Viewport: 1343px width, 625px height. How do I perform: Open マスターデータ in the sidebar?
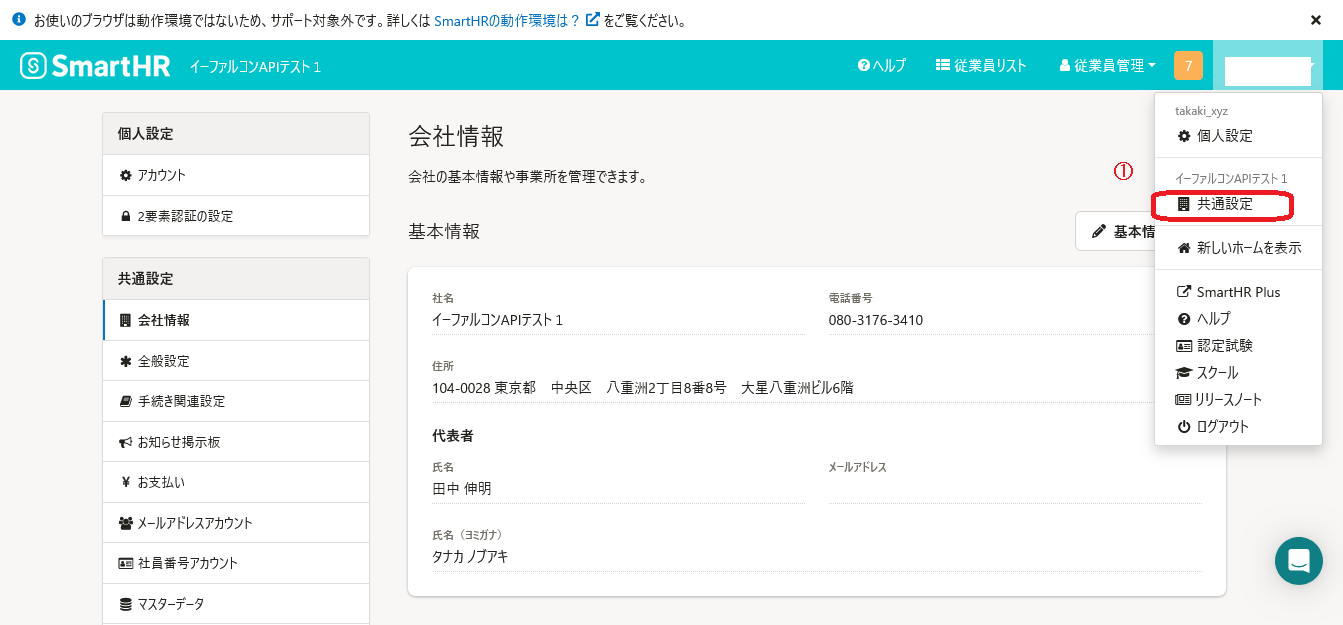pyautogui.click(x=236, y=604)
